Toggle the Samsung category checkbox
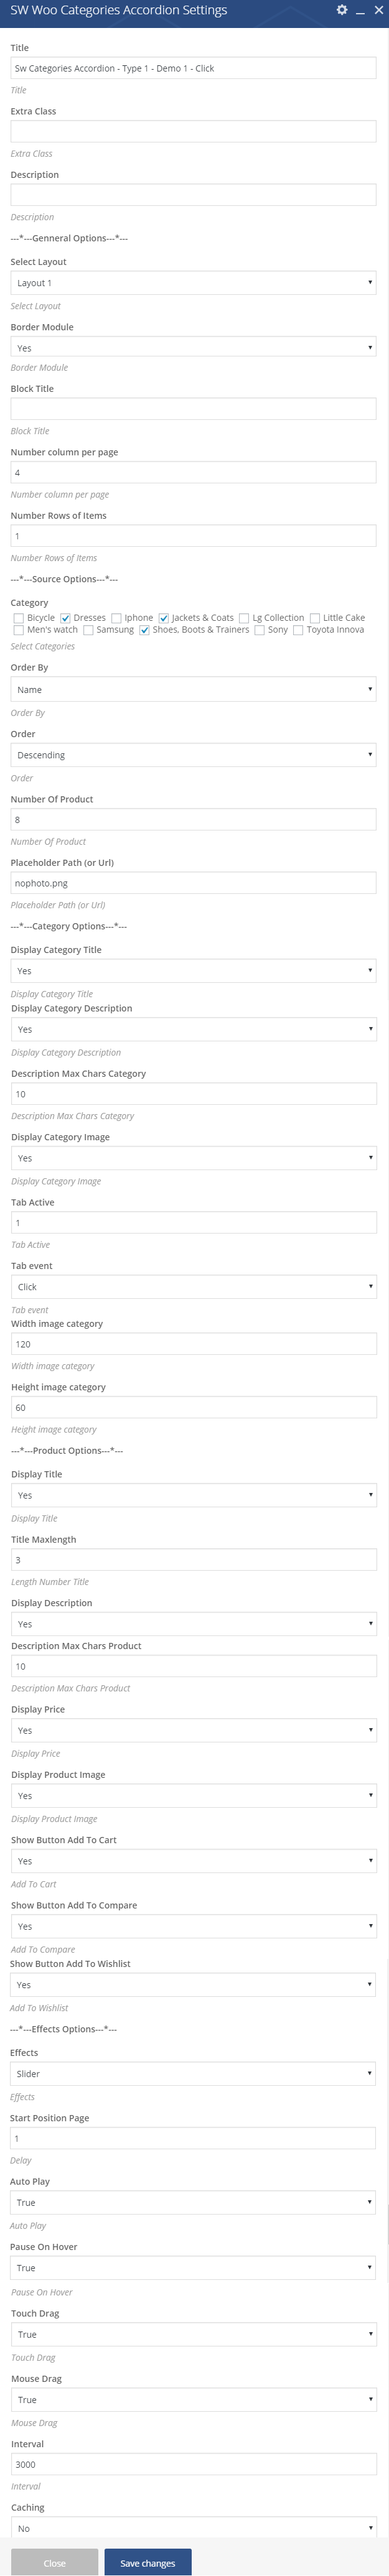Screen dimensions: 389x2576 coord(88,630)
